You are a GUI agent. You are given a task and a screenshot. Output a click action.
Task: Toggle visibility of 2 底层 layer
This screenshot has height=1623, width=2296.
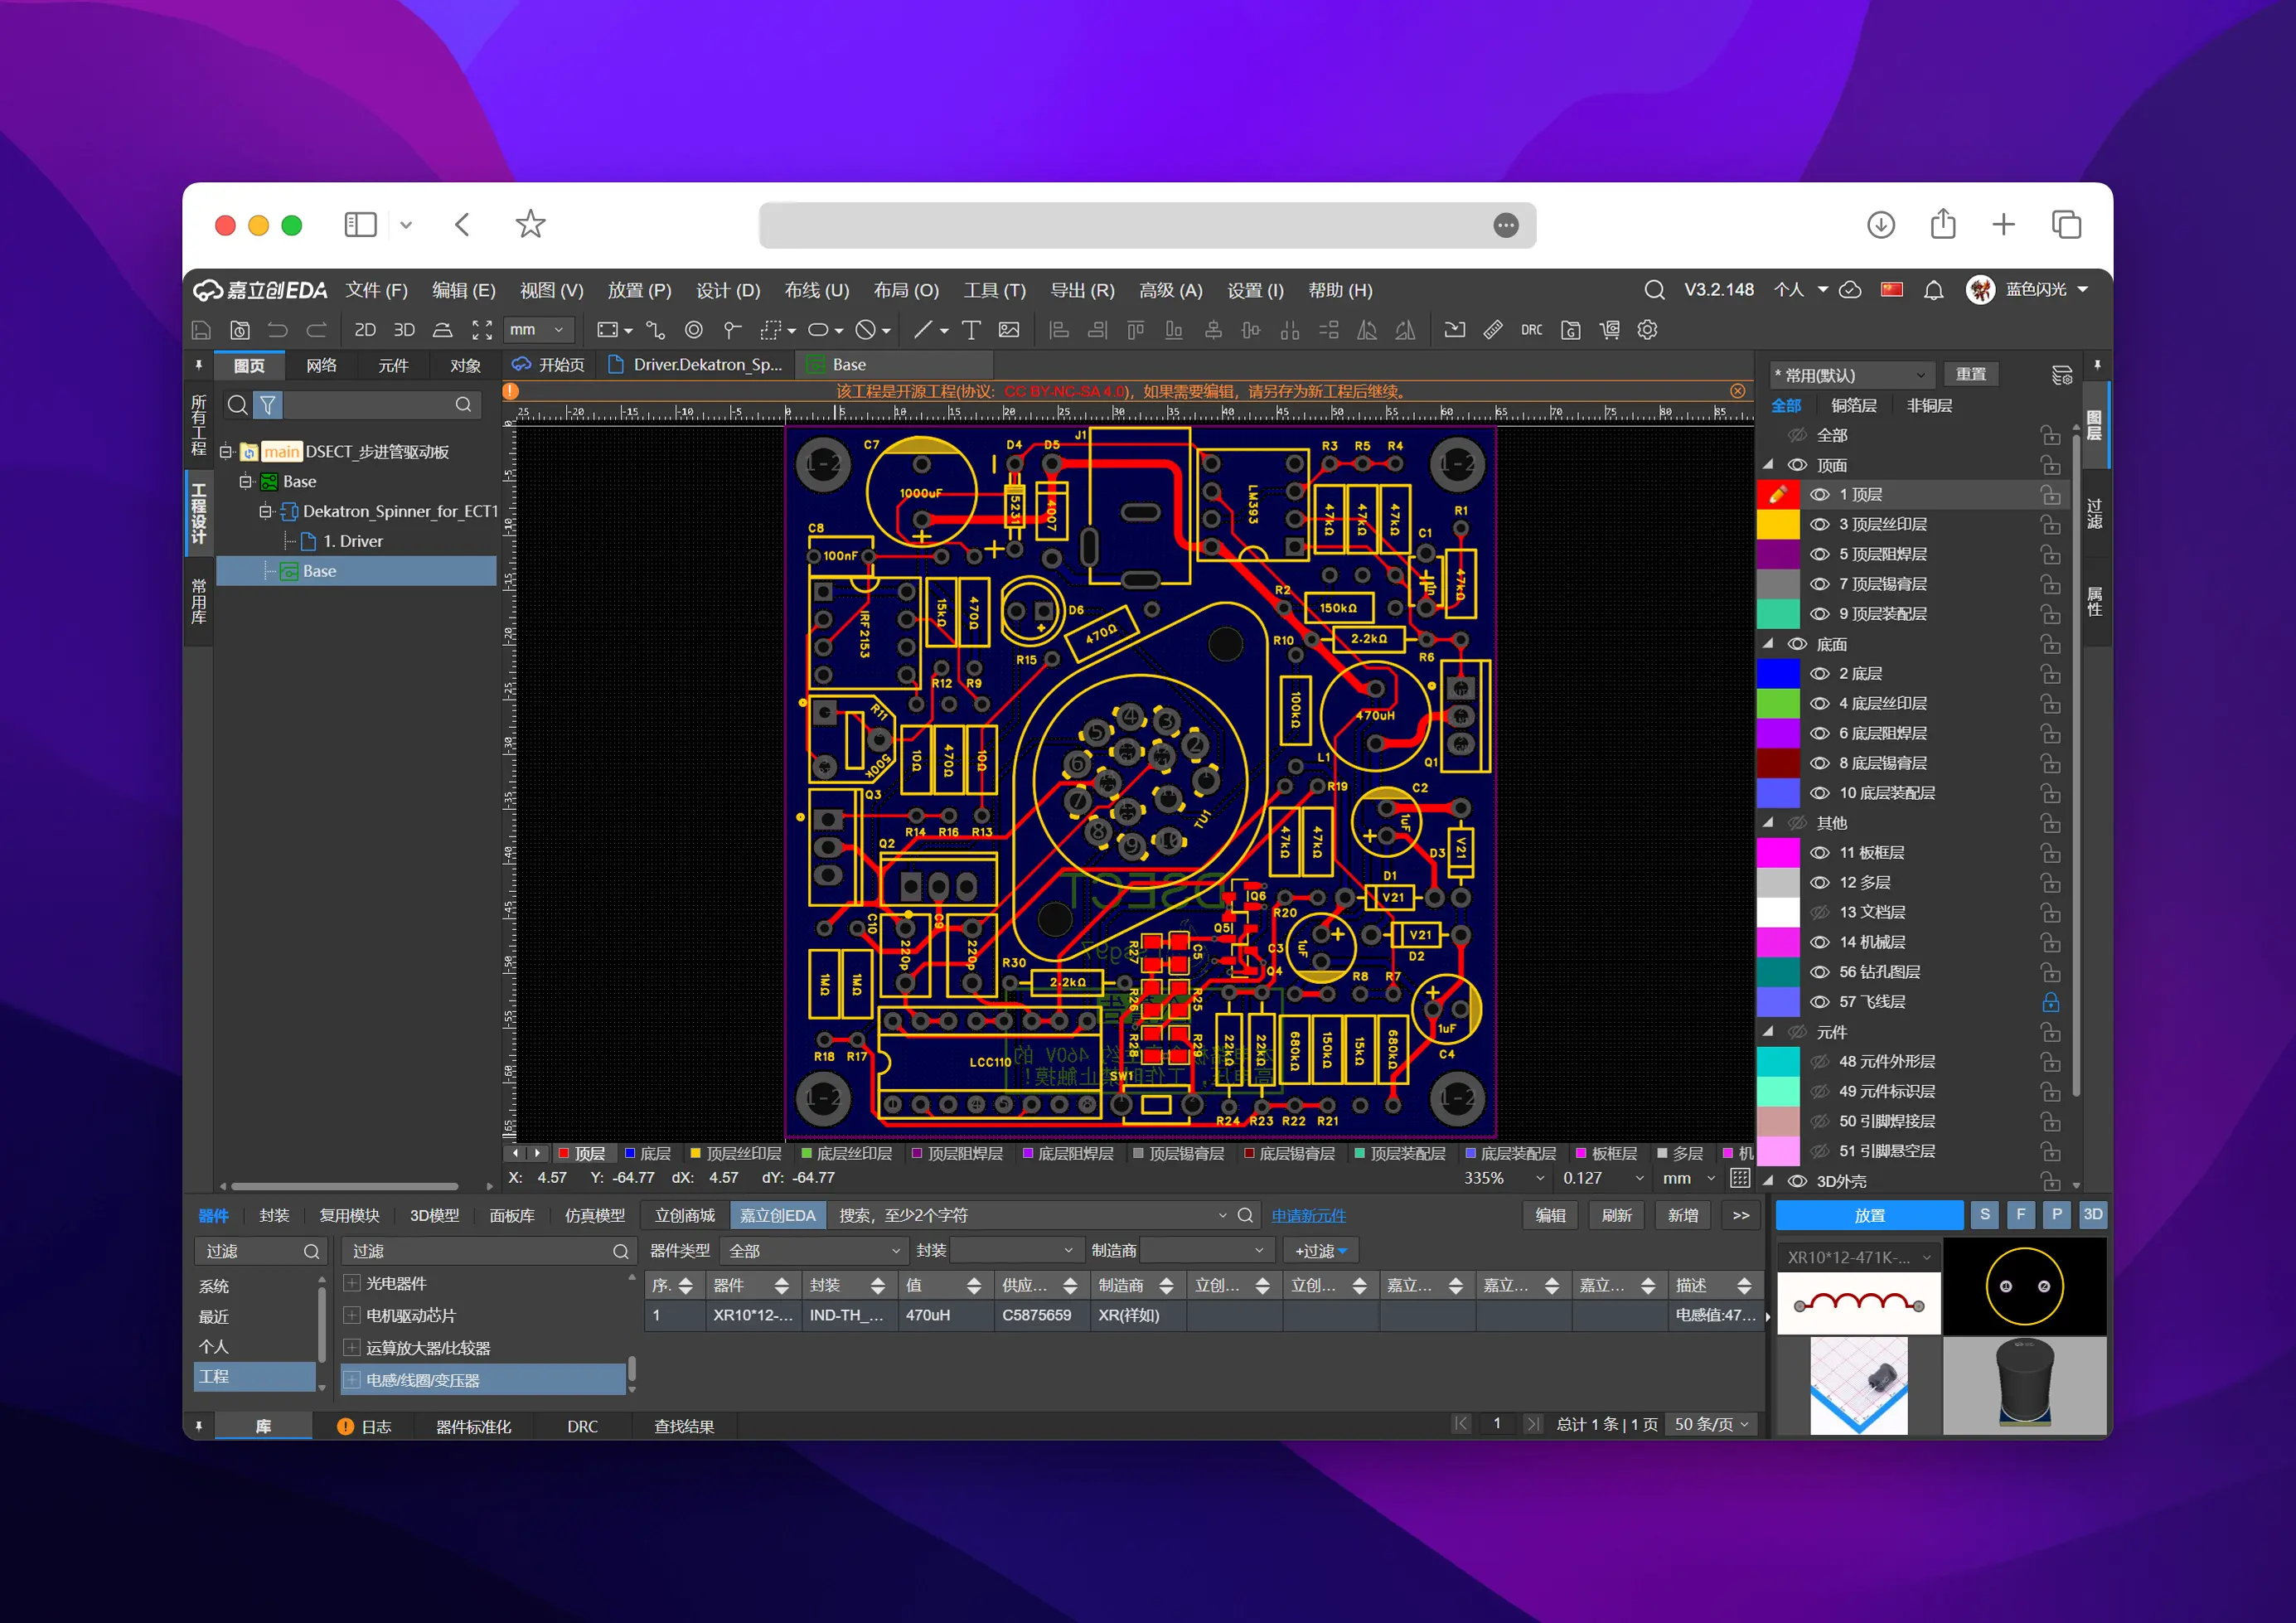(1820, 674)
